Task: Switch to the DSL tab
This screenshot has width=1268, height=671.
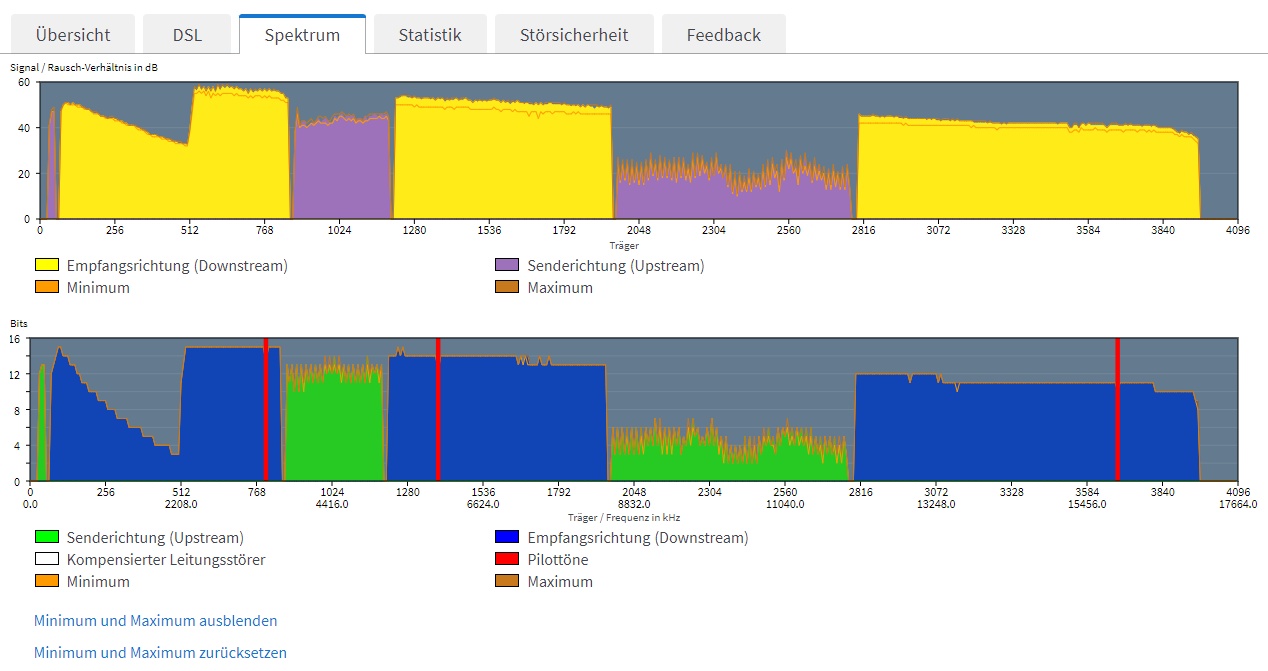Action: coord(187,34)
